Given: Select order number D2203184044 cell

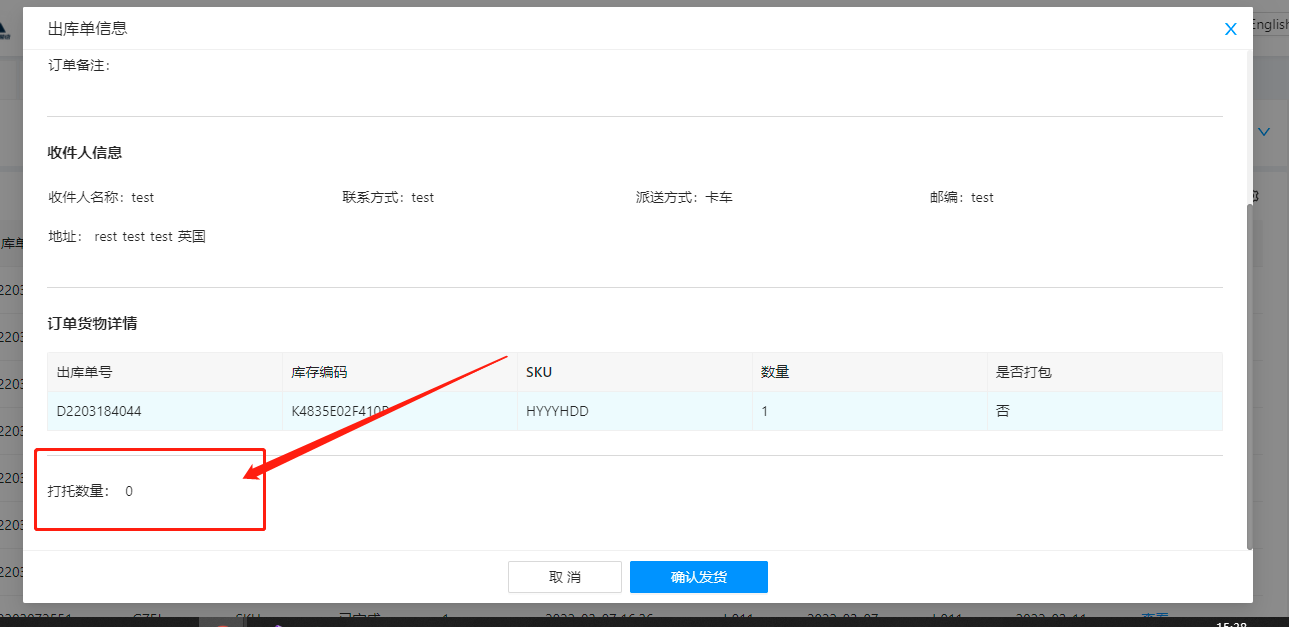Looking at the screenshot, I should pos(99,410).
